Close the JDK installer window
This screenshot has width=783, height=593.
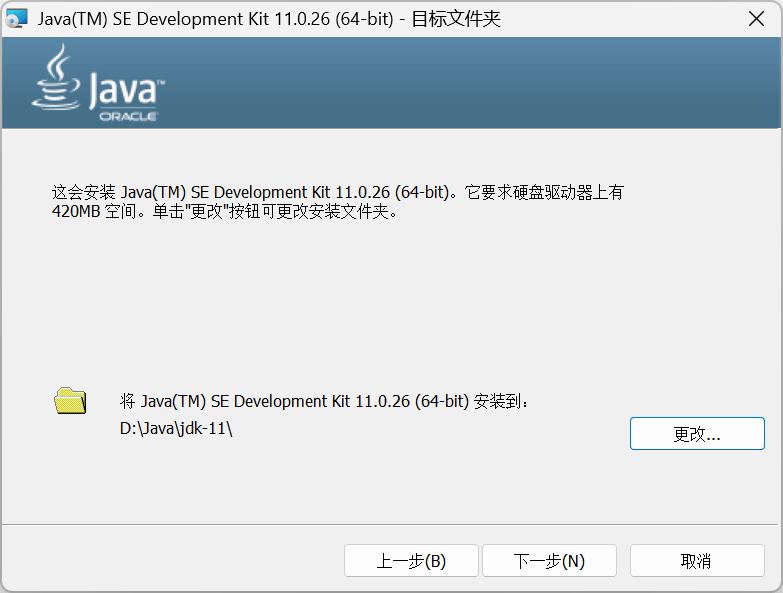(757, 18)
